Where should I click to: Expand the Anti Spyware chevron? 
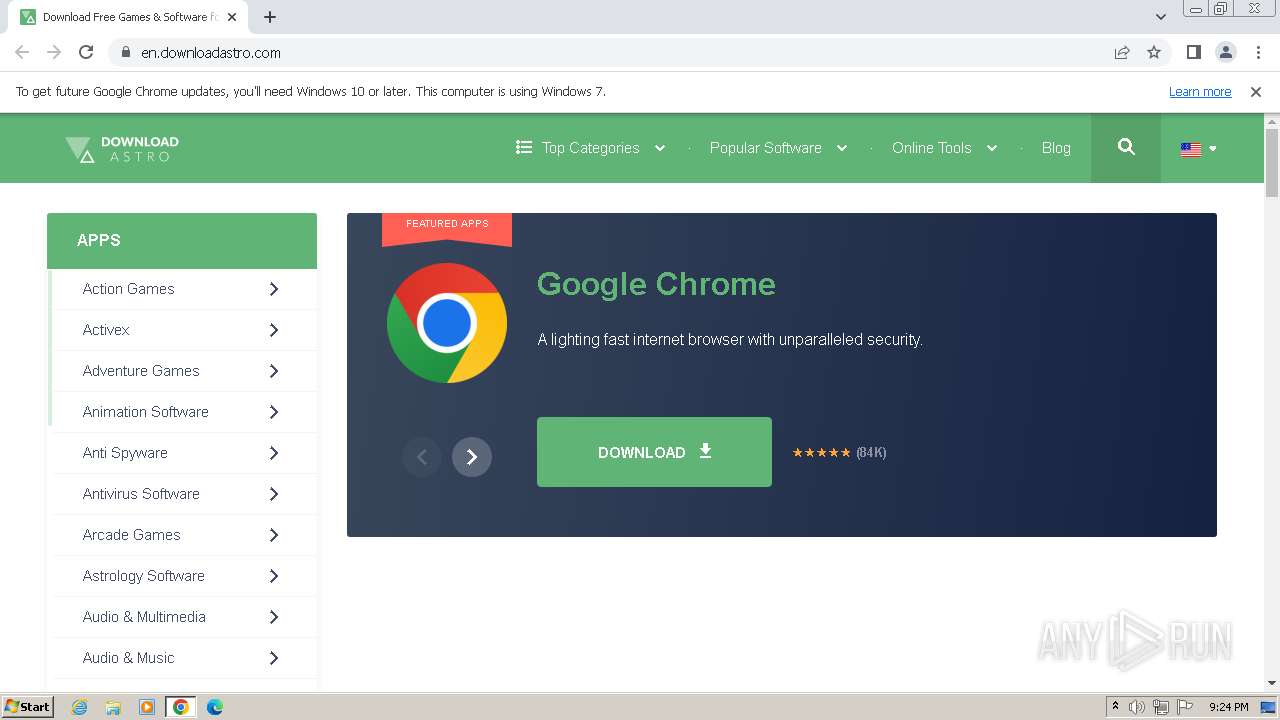pyautogui.click(x=274, y=453)
